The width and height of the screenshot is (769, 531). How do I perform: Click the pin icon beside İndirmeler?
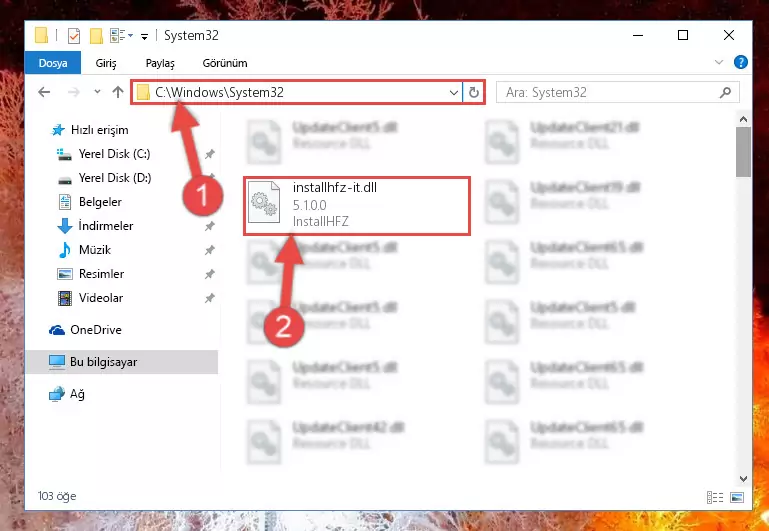pos(209,226)
